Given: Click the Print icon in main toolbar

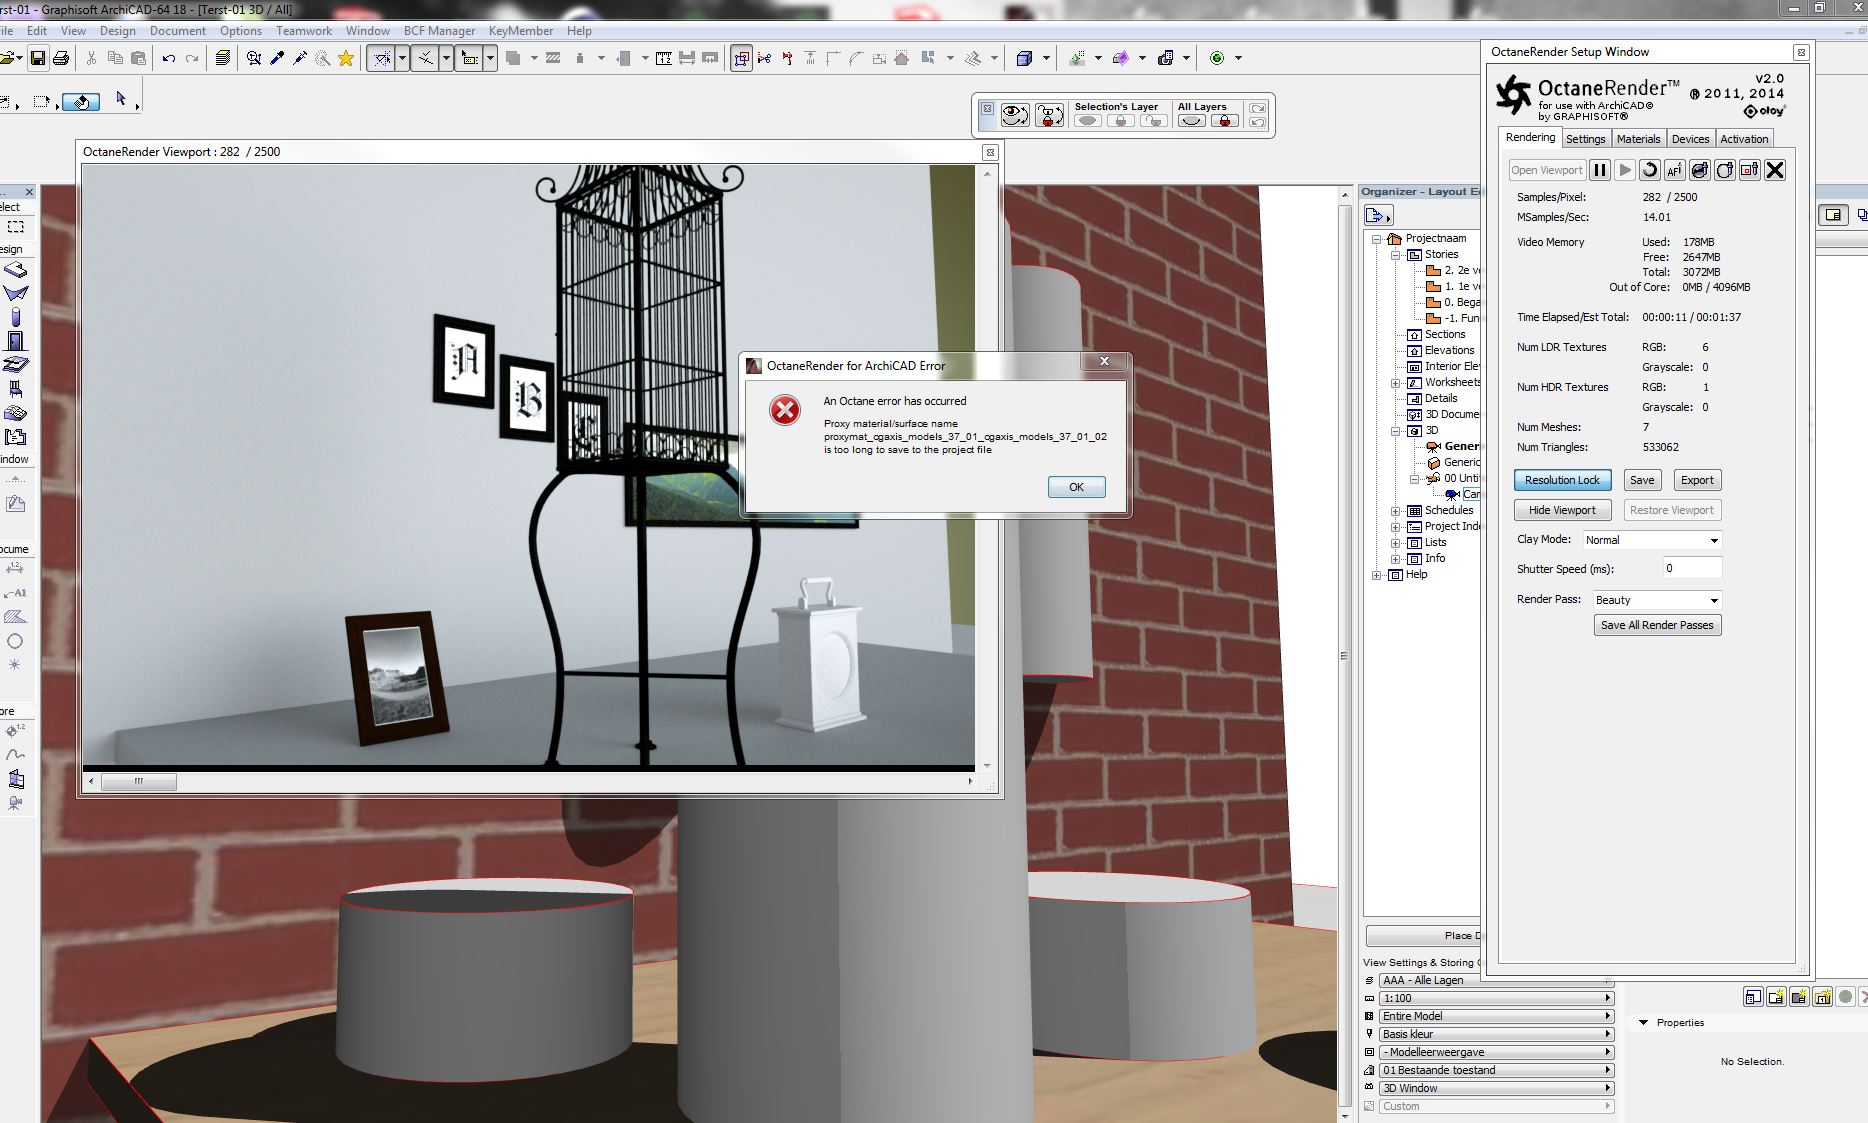Looking at the screenshot, I should click(x=61, y=58).
